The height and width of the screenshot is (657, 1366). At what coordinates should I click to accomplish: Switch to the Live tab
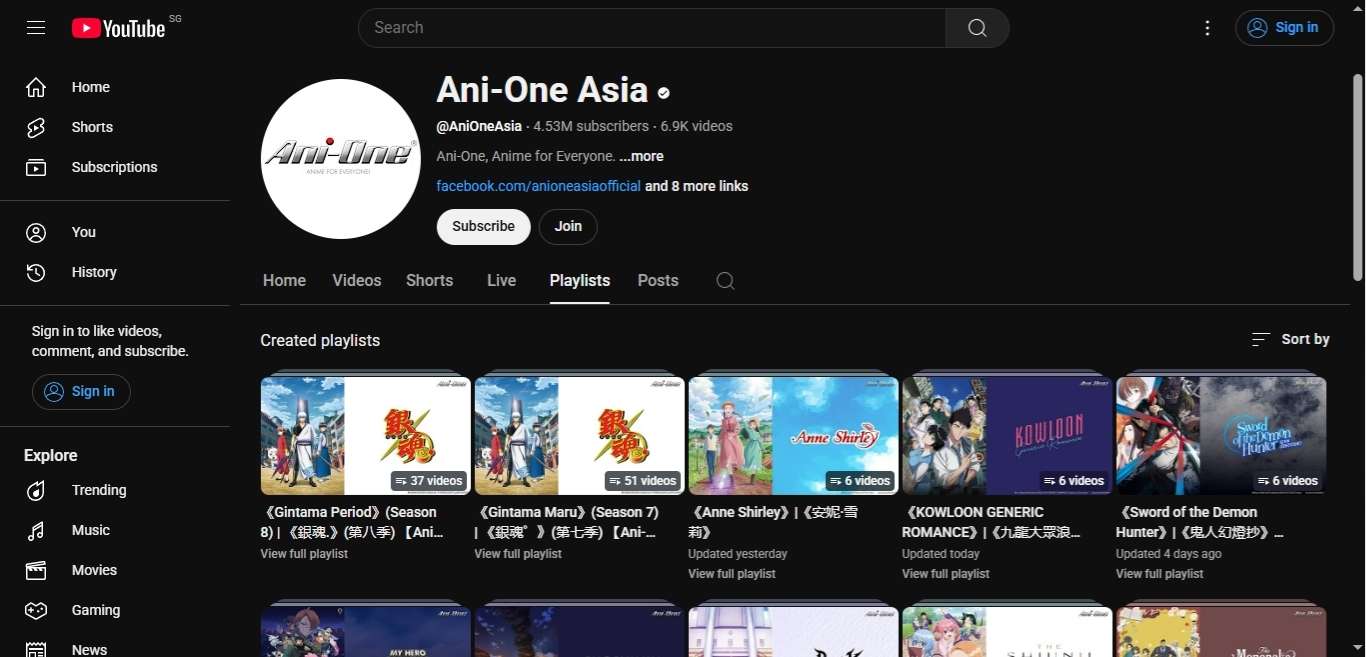501,281
